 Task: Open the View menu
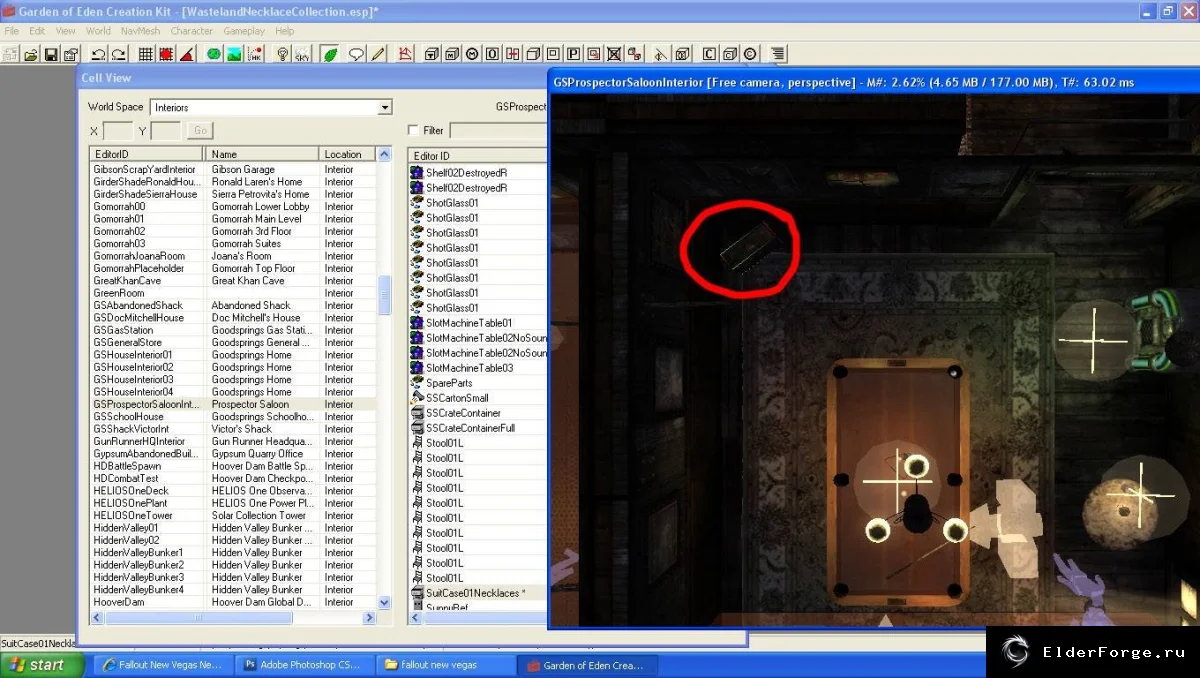click(65, 31)
